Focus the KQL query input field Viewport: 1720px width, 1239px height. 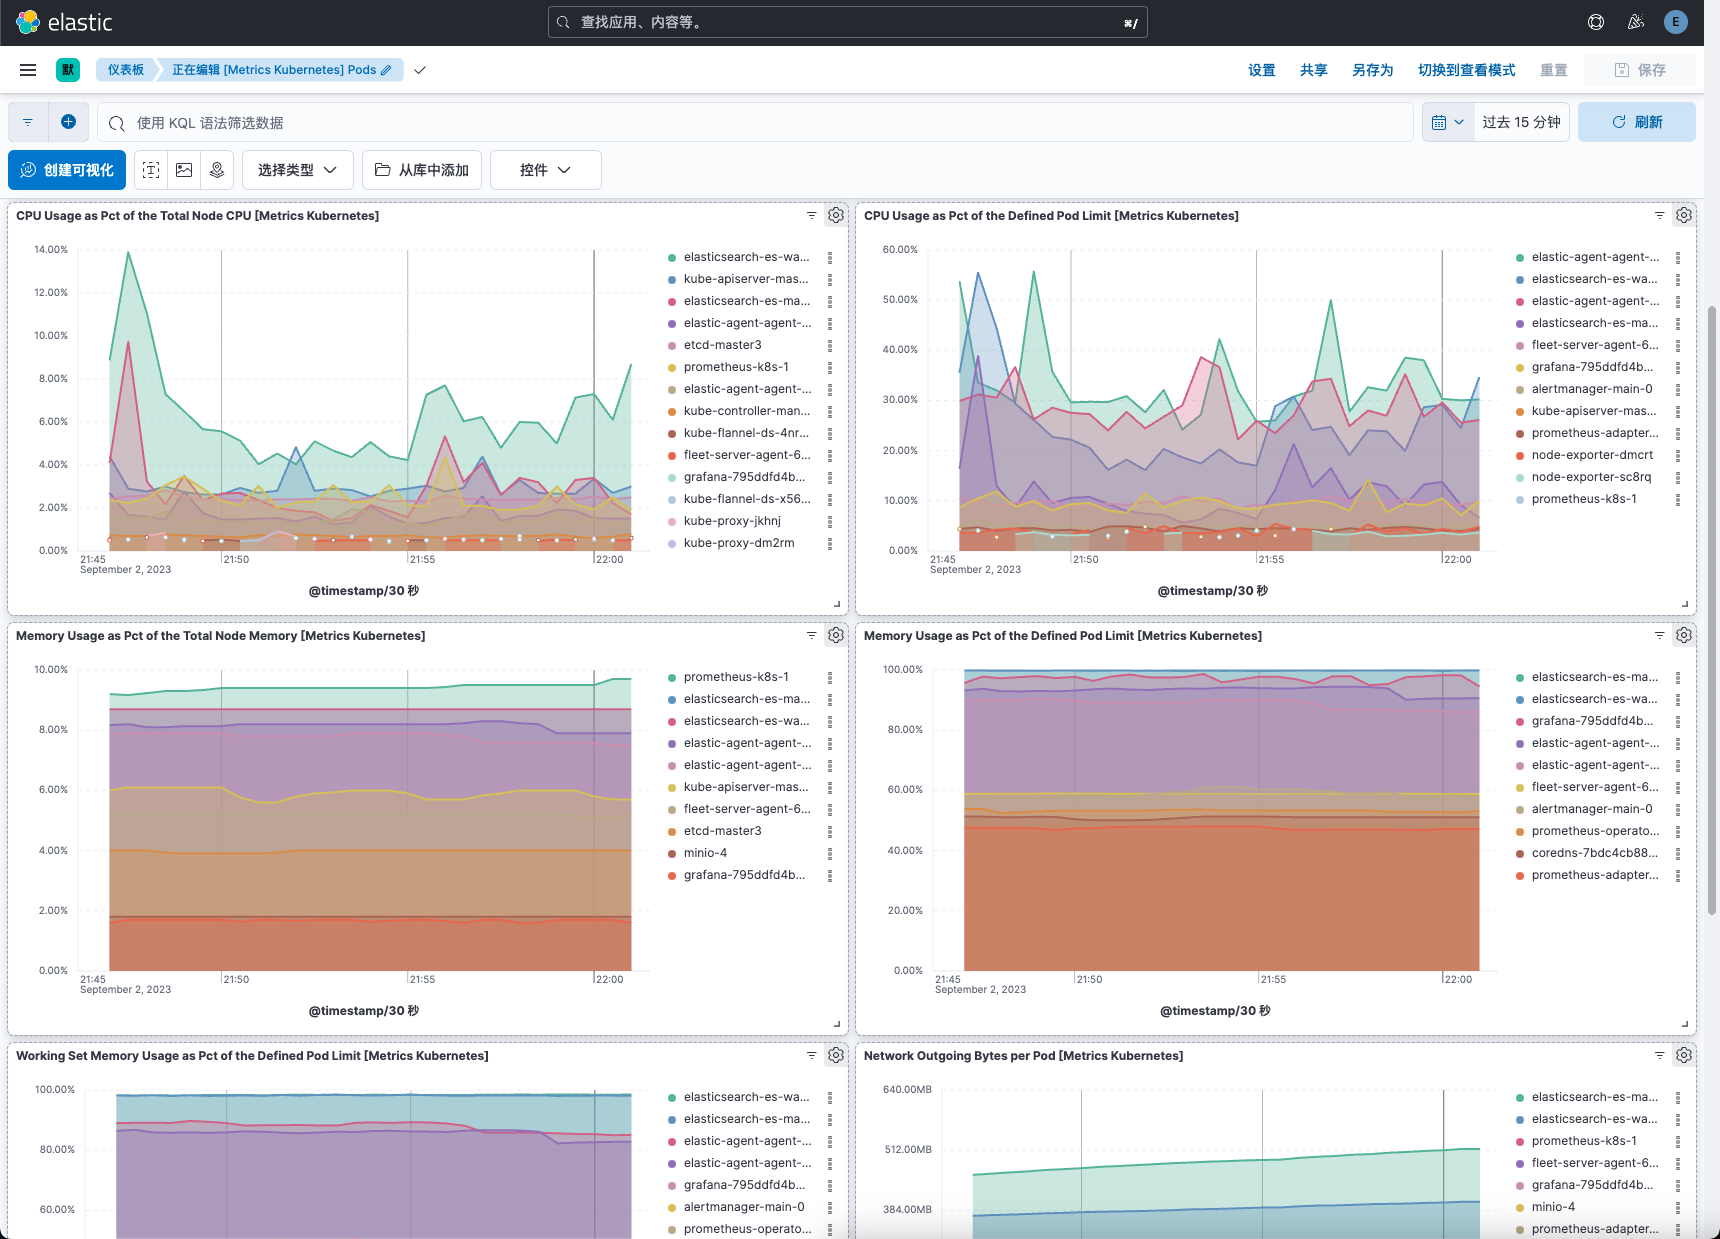tap(755, 122)
